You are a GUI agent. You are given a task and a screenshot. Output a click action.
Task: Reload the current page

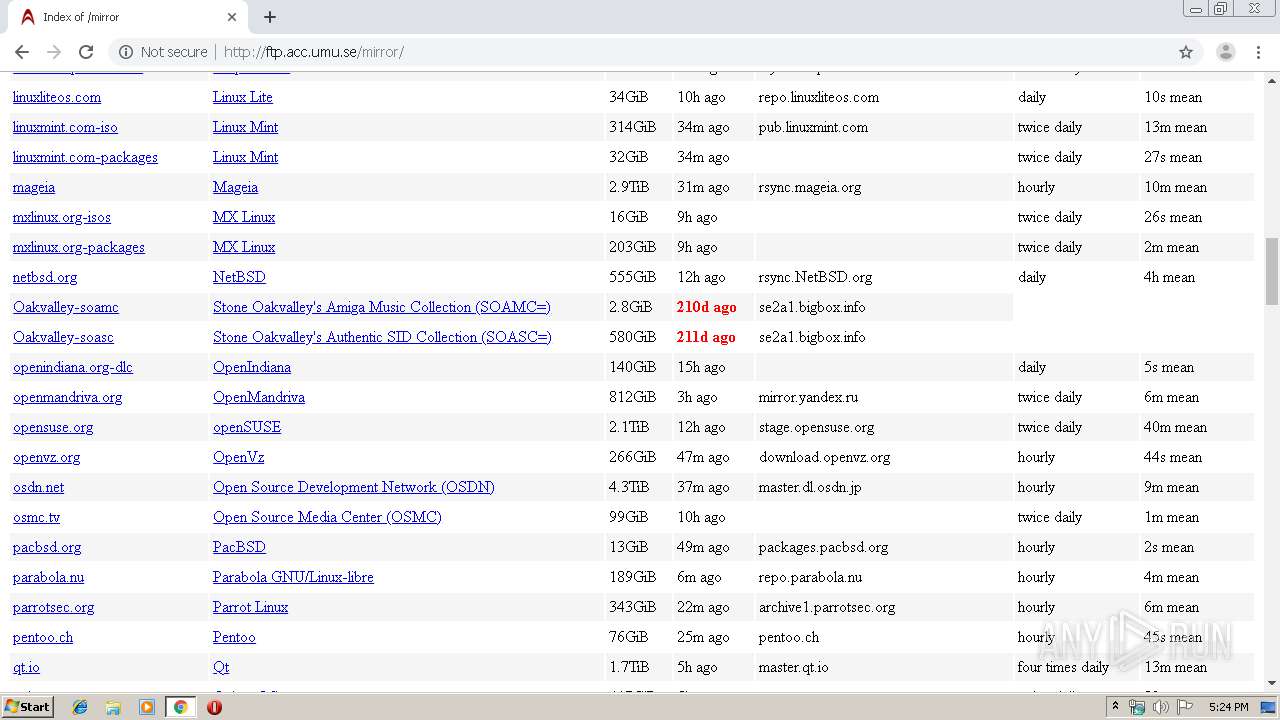(86, 52)
